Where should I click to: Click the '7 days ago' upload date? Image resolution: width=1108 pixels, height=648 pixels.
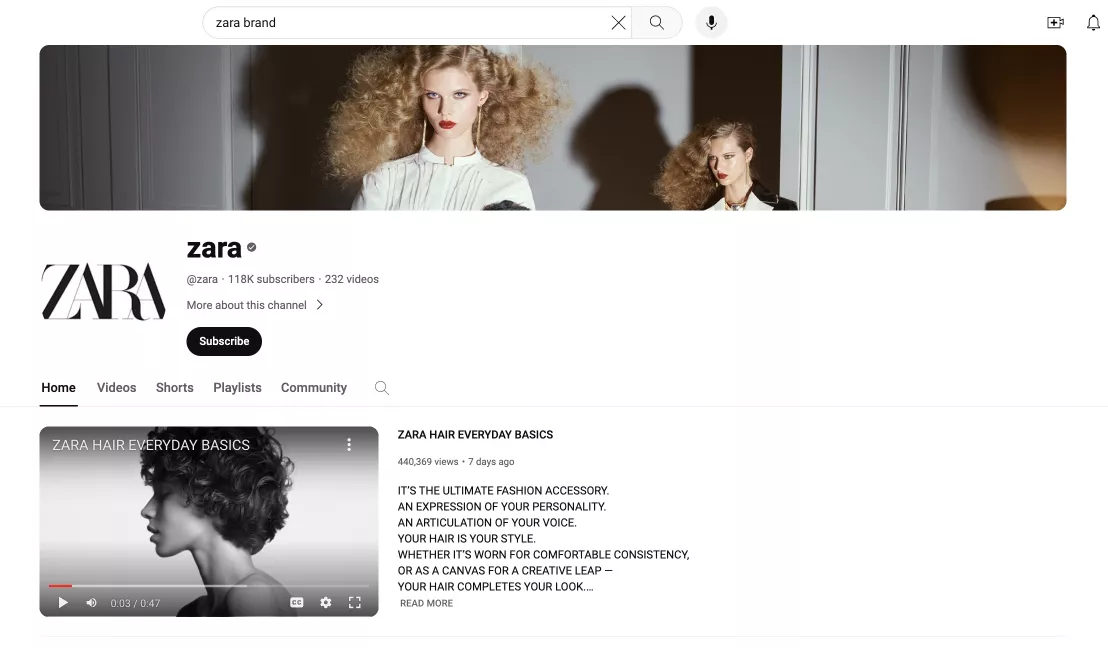[x=491, y=461]
